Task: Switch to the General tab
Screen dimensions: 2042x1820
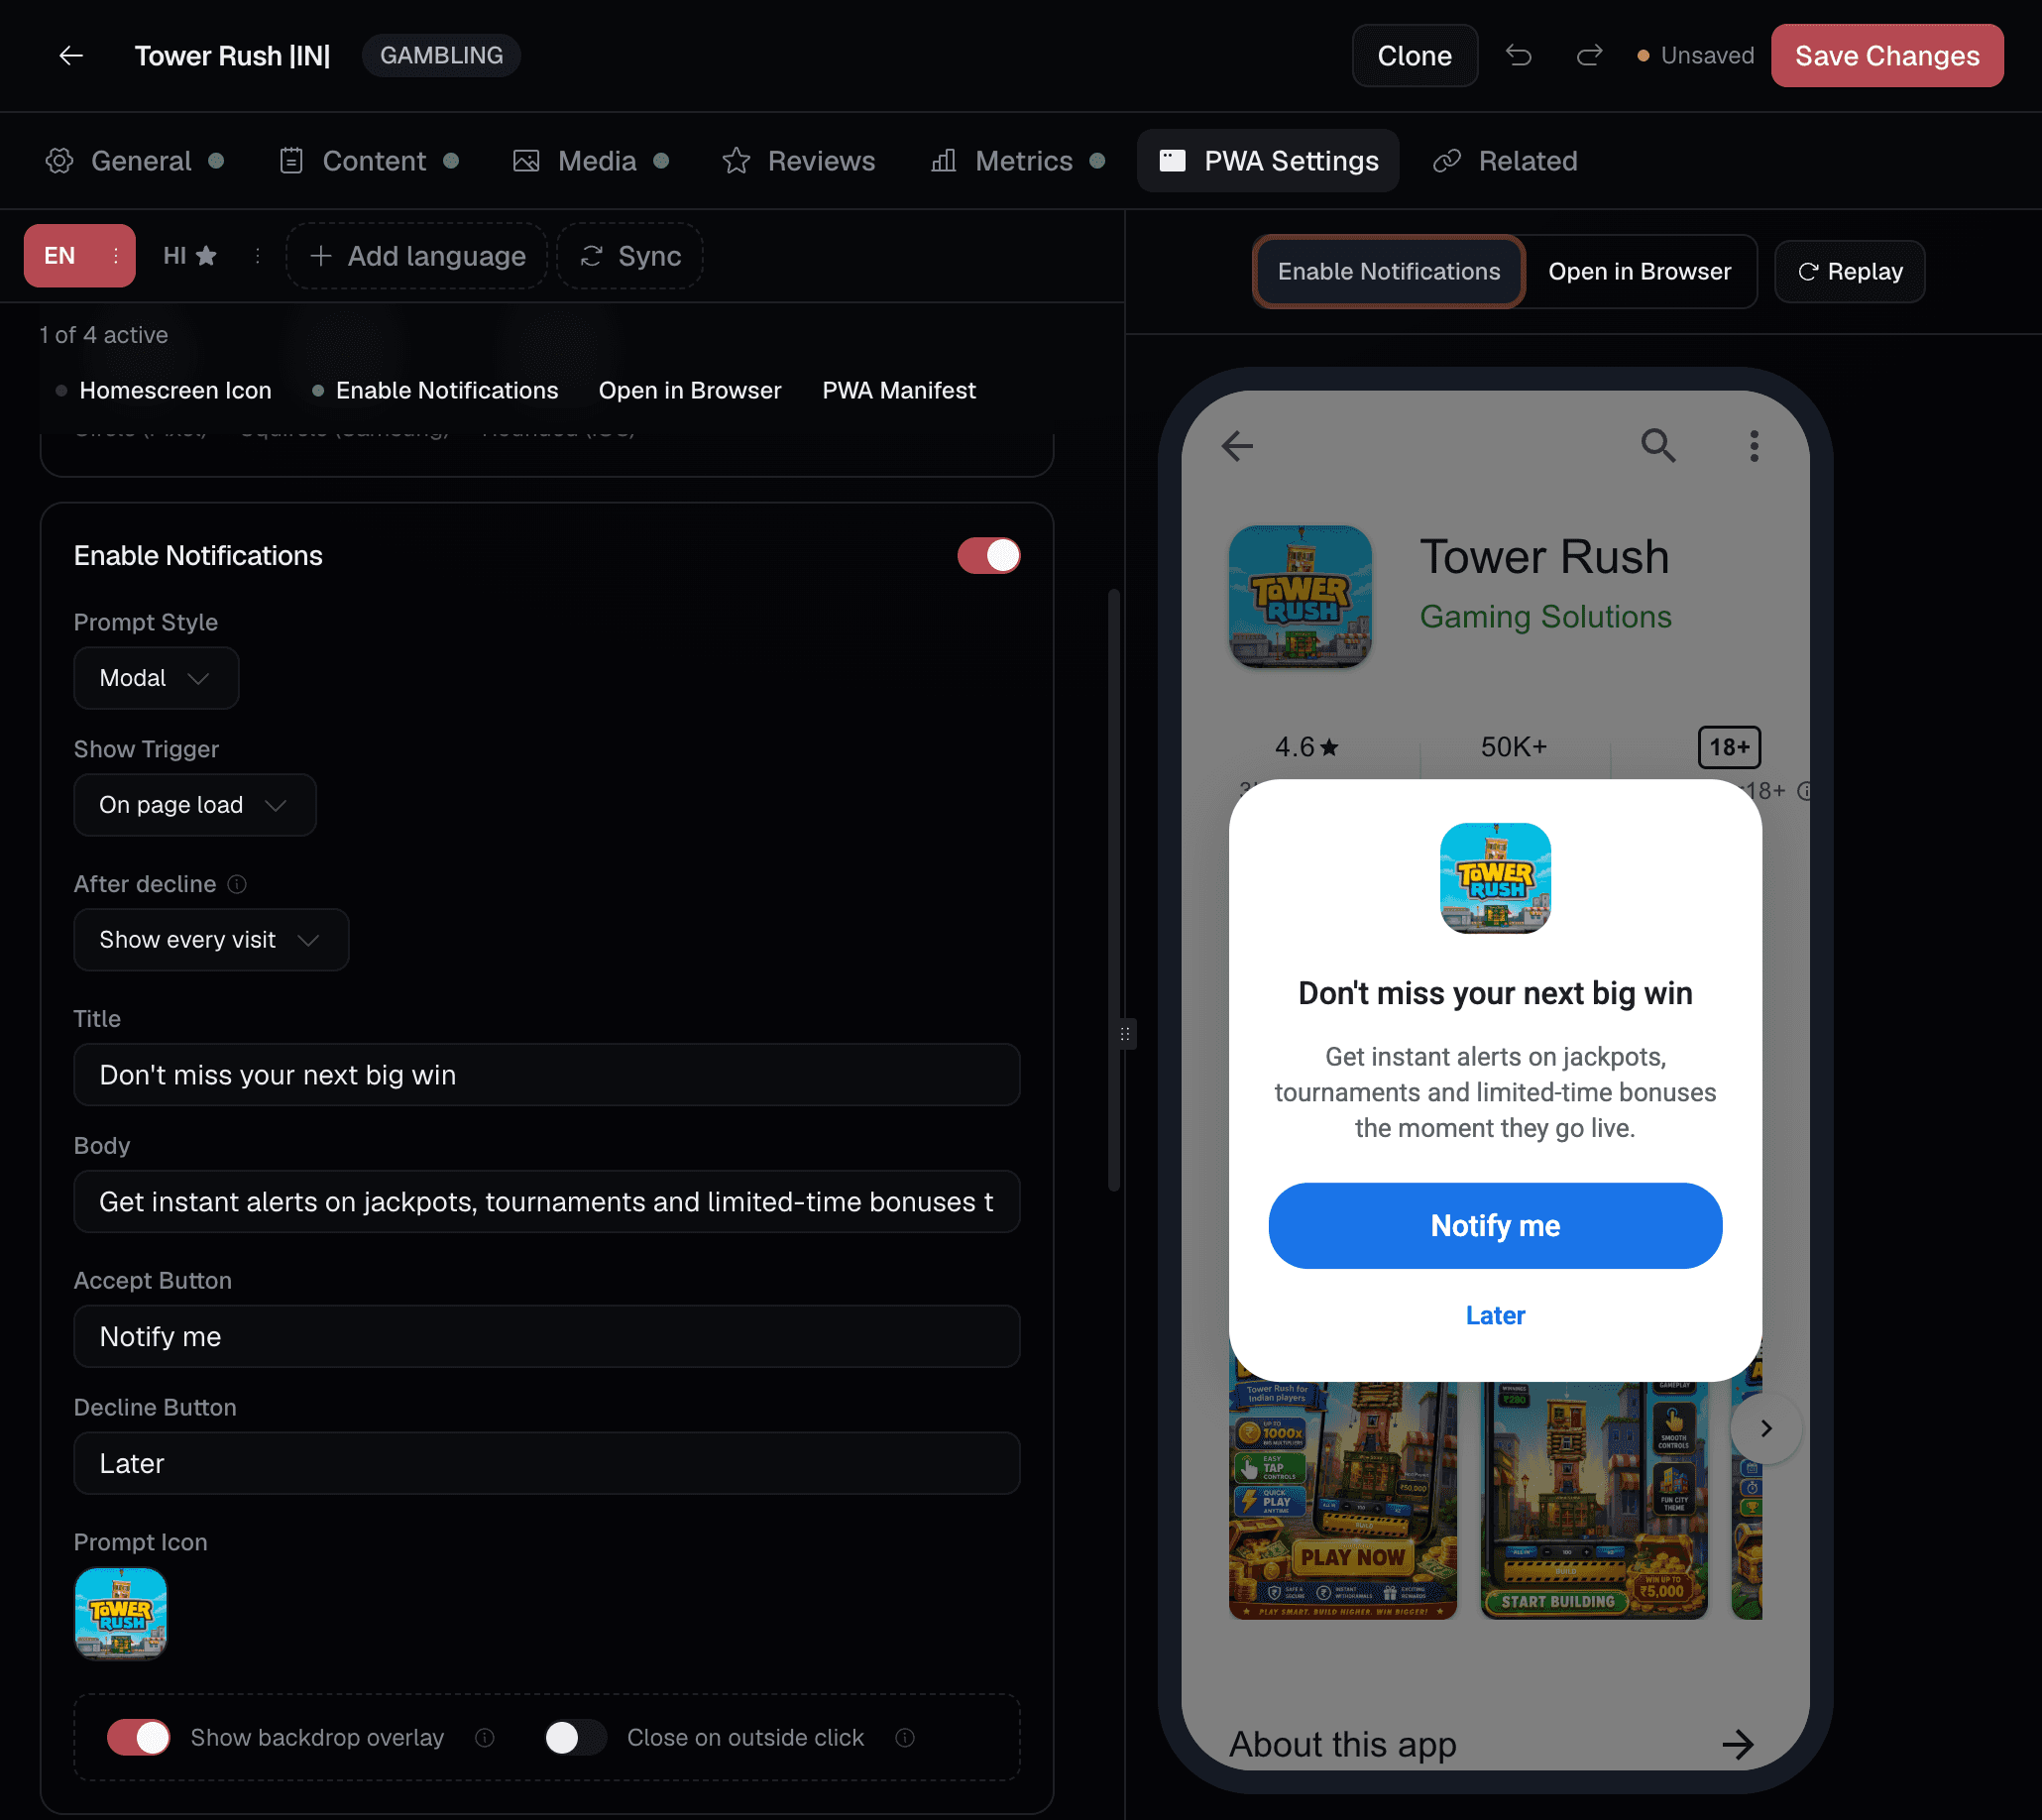Action: (134, 161)
